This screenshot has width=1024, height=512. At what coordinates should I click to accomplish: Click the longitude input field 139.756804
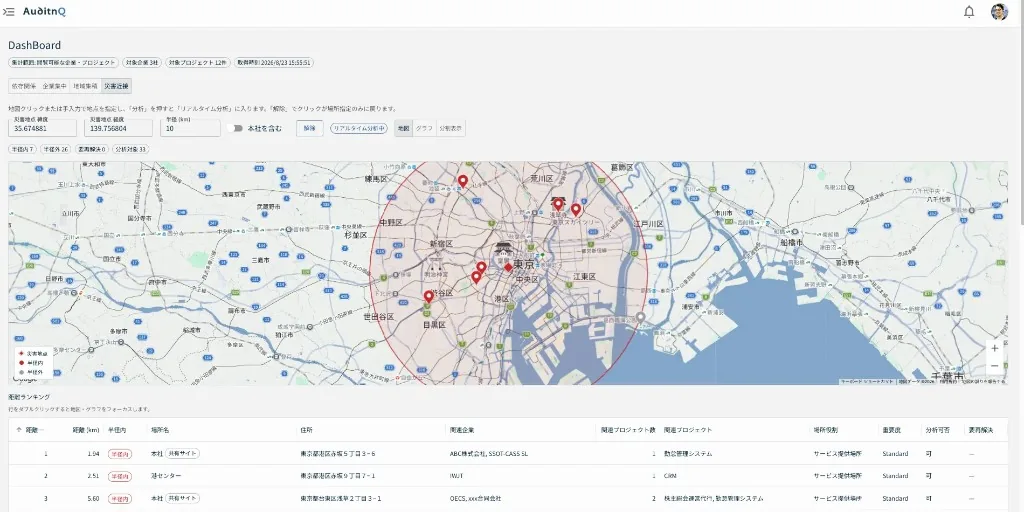point(118,128)
